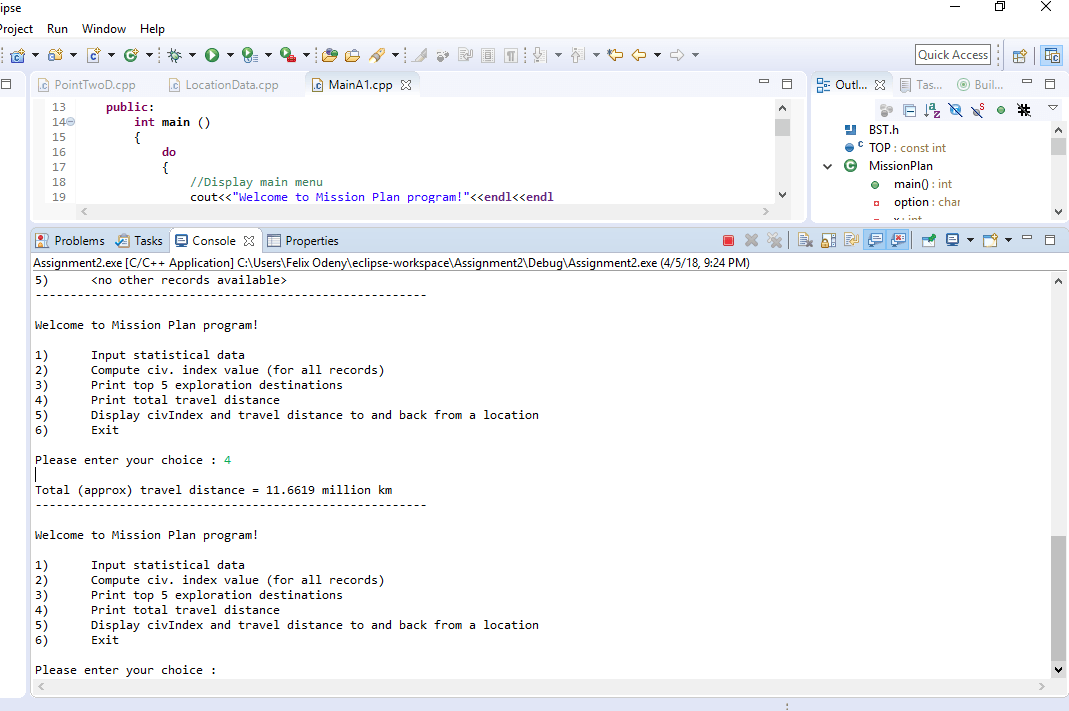Image resolution: width=1069 pixels, height=711 pixels.
Task: Collapse all items in the Outline view
Action: click(909, 110)
